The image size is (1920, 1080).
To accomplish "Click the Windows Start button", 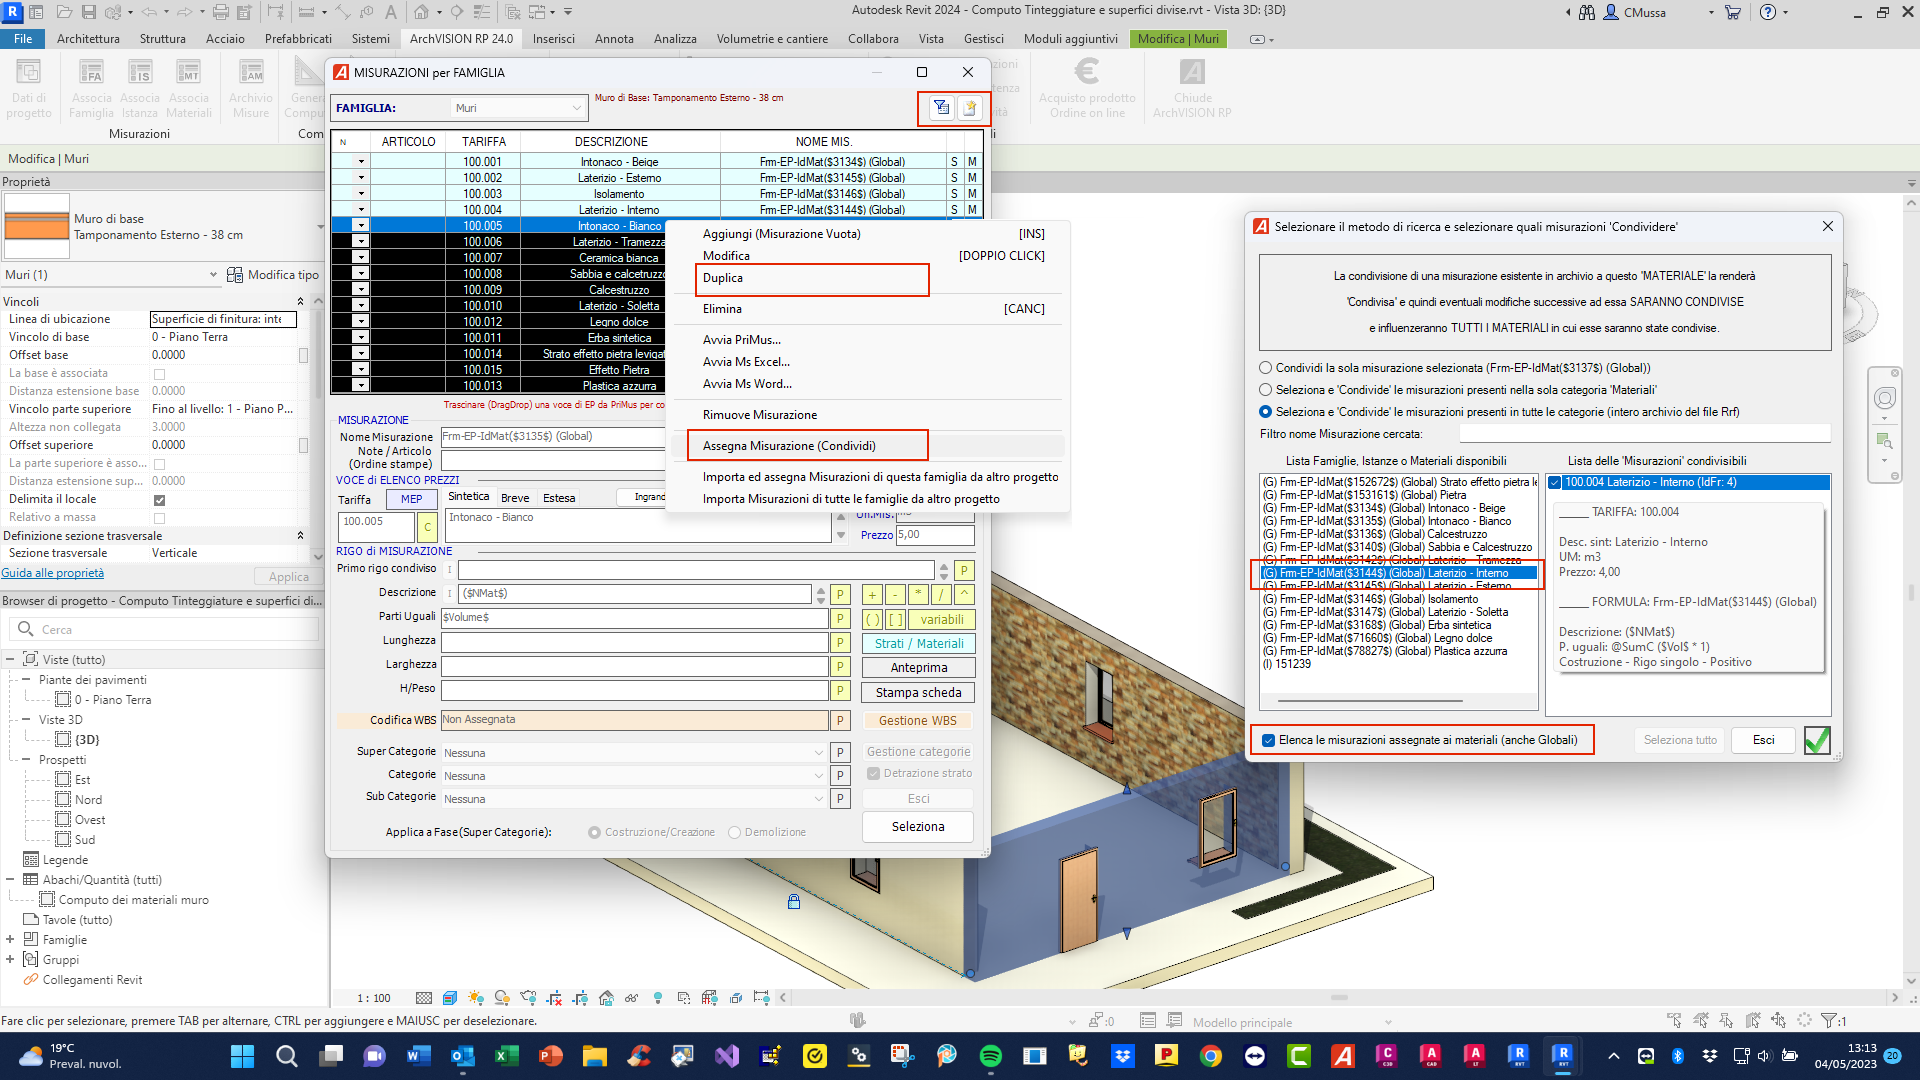I will coord(242,1056).
